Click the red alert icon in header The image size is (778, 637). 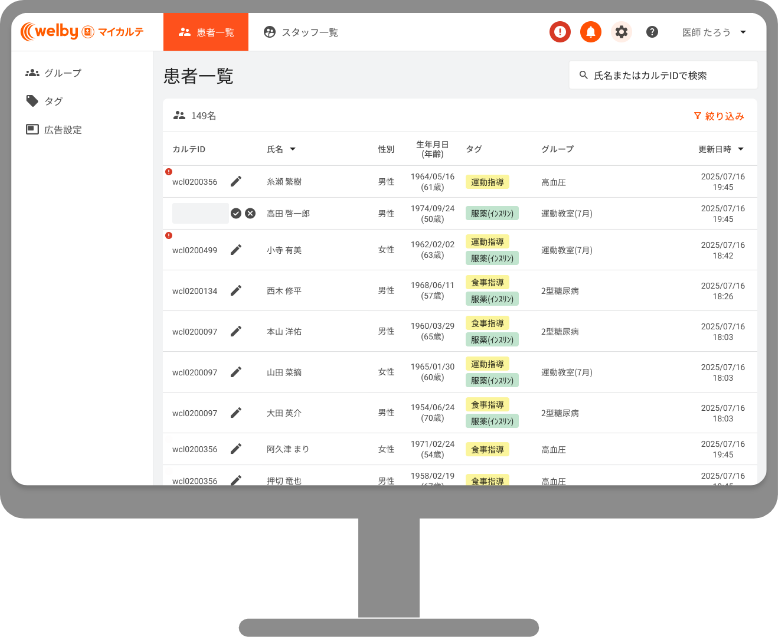(x=560, y=32)
